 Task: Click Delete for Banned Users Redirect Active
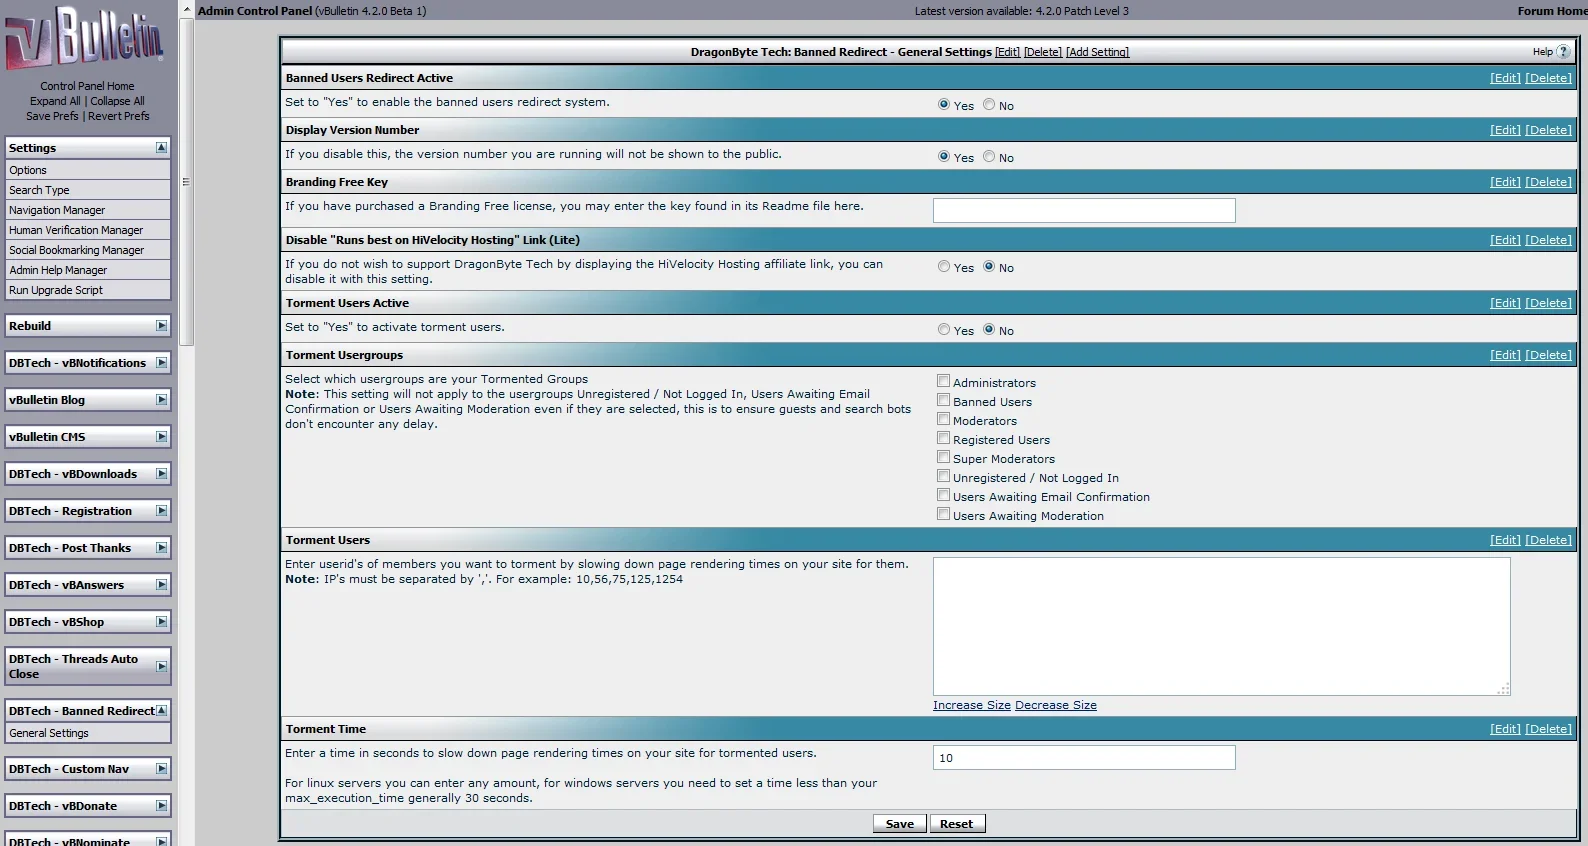point(1548,78)
